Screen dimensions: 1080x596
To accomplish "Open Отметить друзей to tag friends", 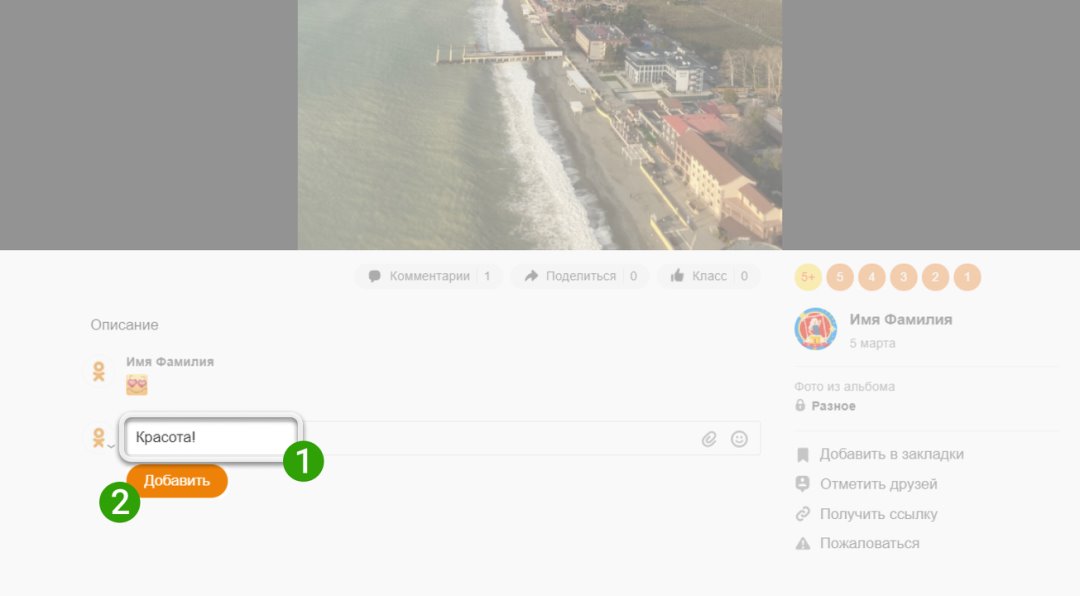I will tap(878, 484).
